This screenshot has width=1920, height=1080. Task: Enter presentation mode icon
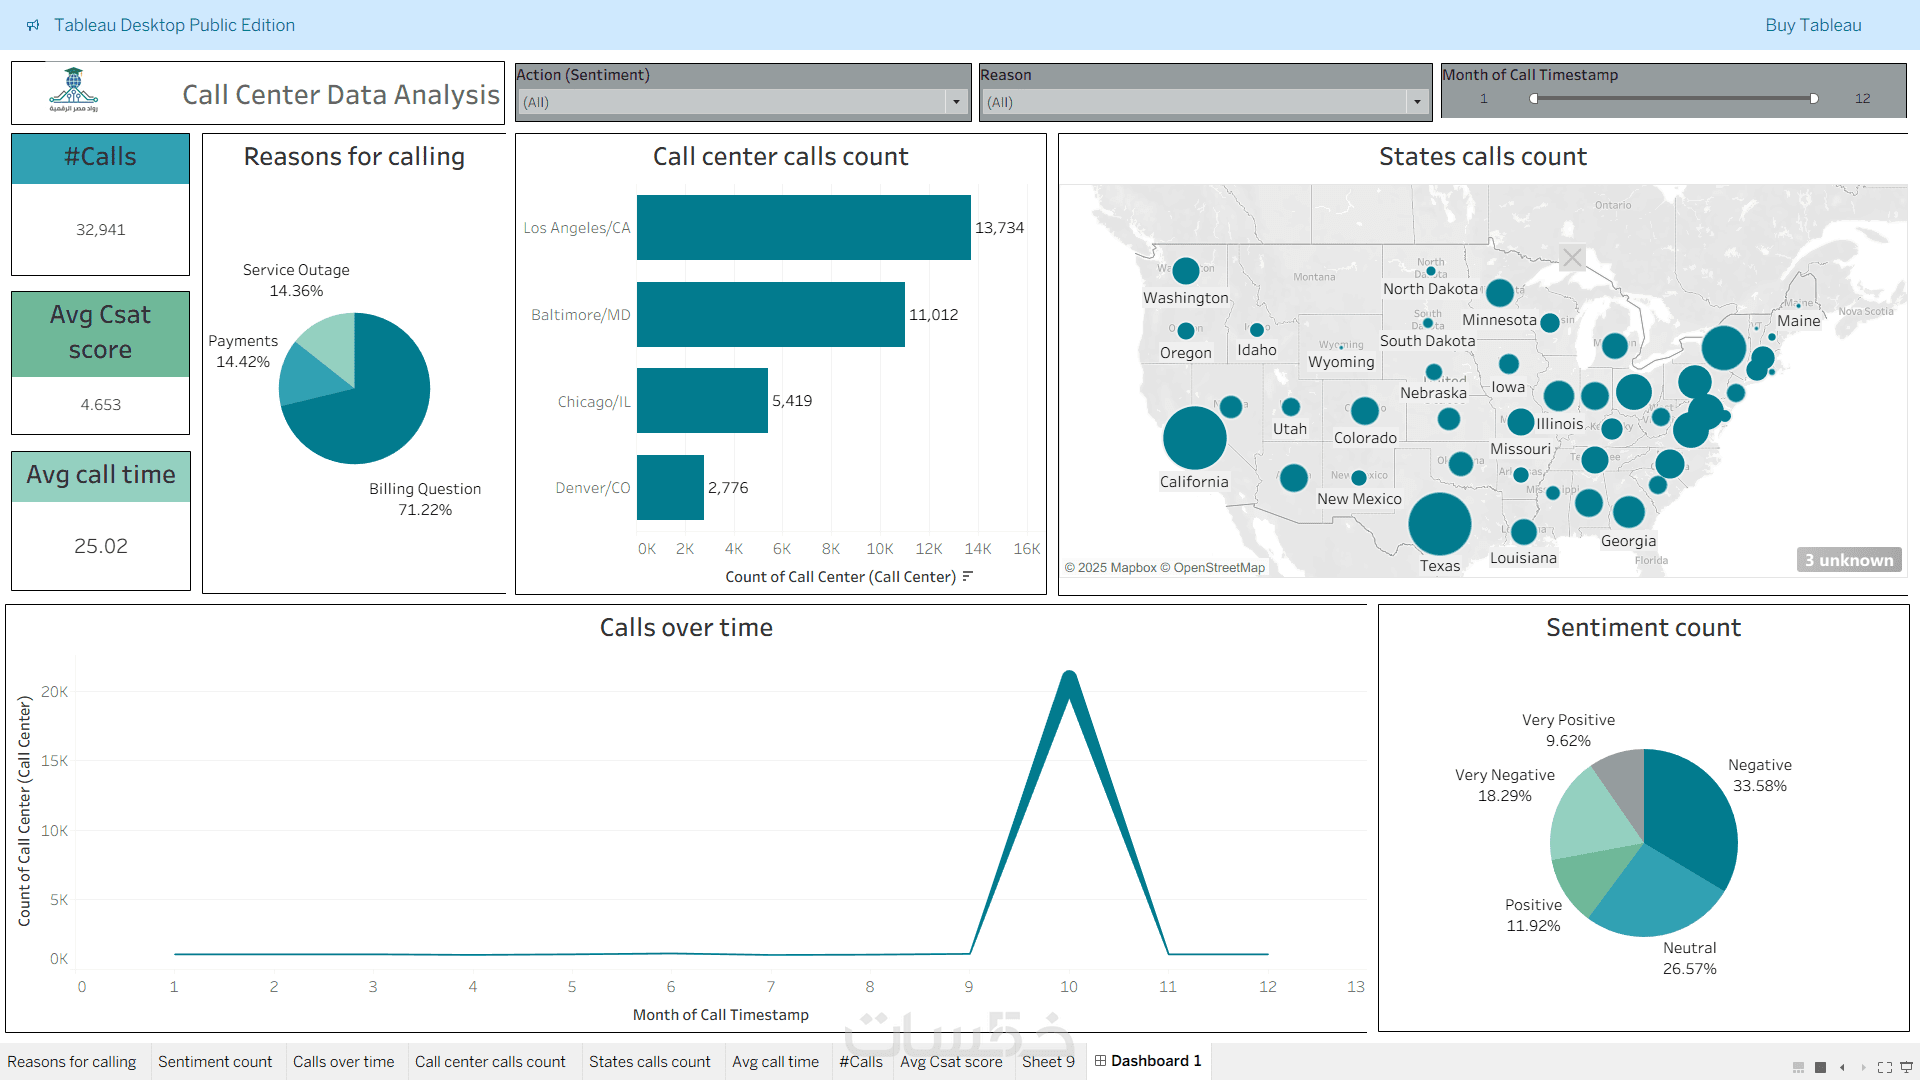tap(1906, 1067)
